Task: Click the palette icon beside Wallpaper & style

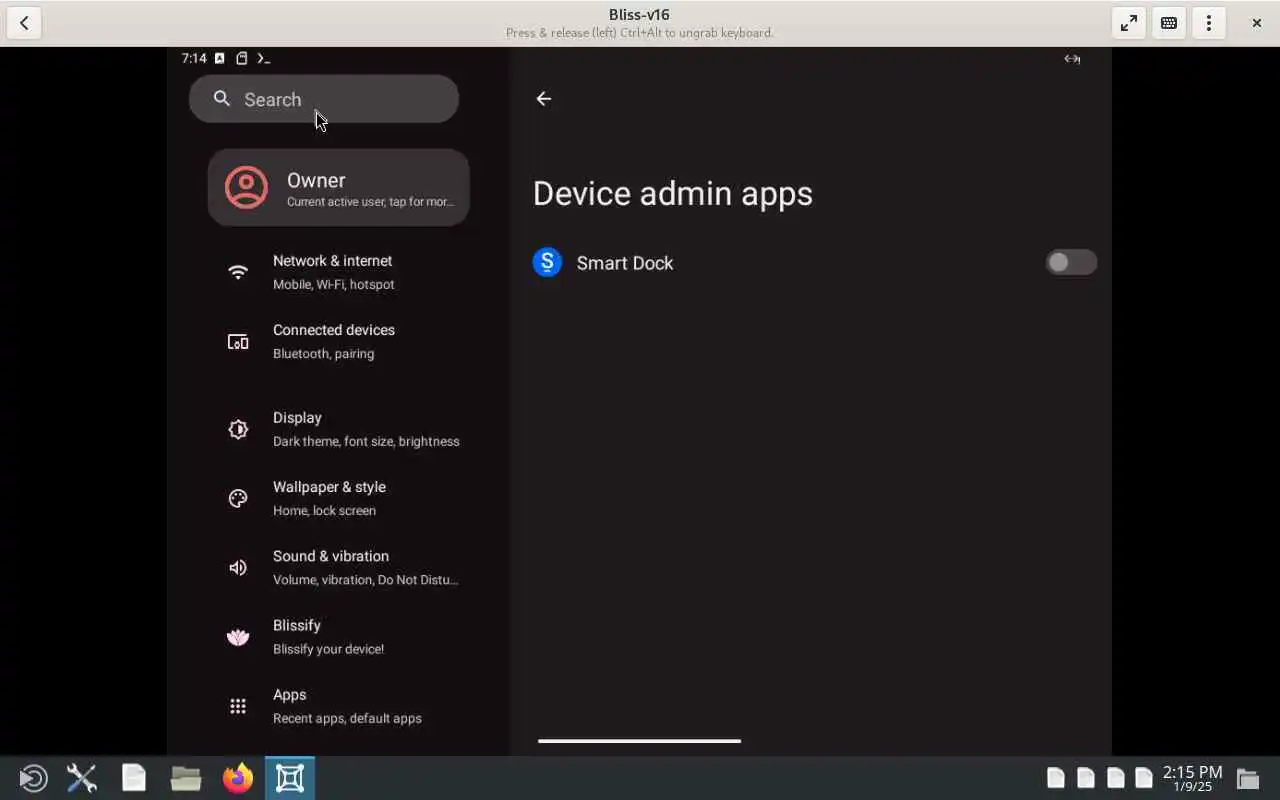Action: [x=238, y=498]
